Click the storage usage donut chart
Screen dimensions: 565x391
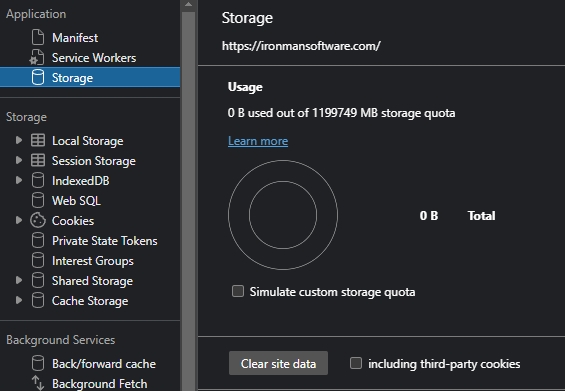(x=283, y=215)
